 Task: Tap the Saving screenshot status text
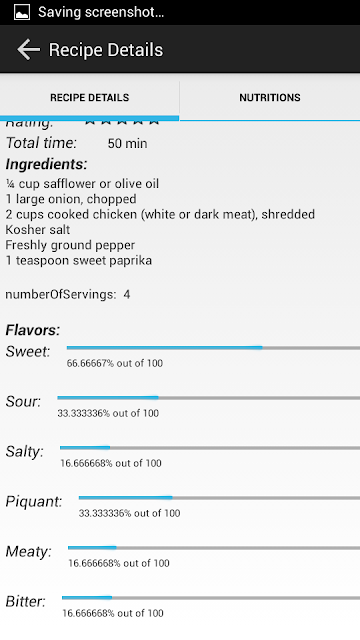[101, 12]
